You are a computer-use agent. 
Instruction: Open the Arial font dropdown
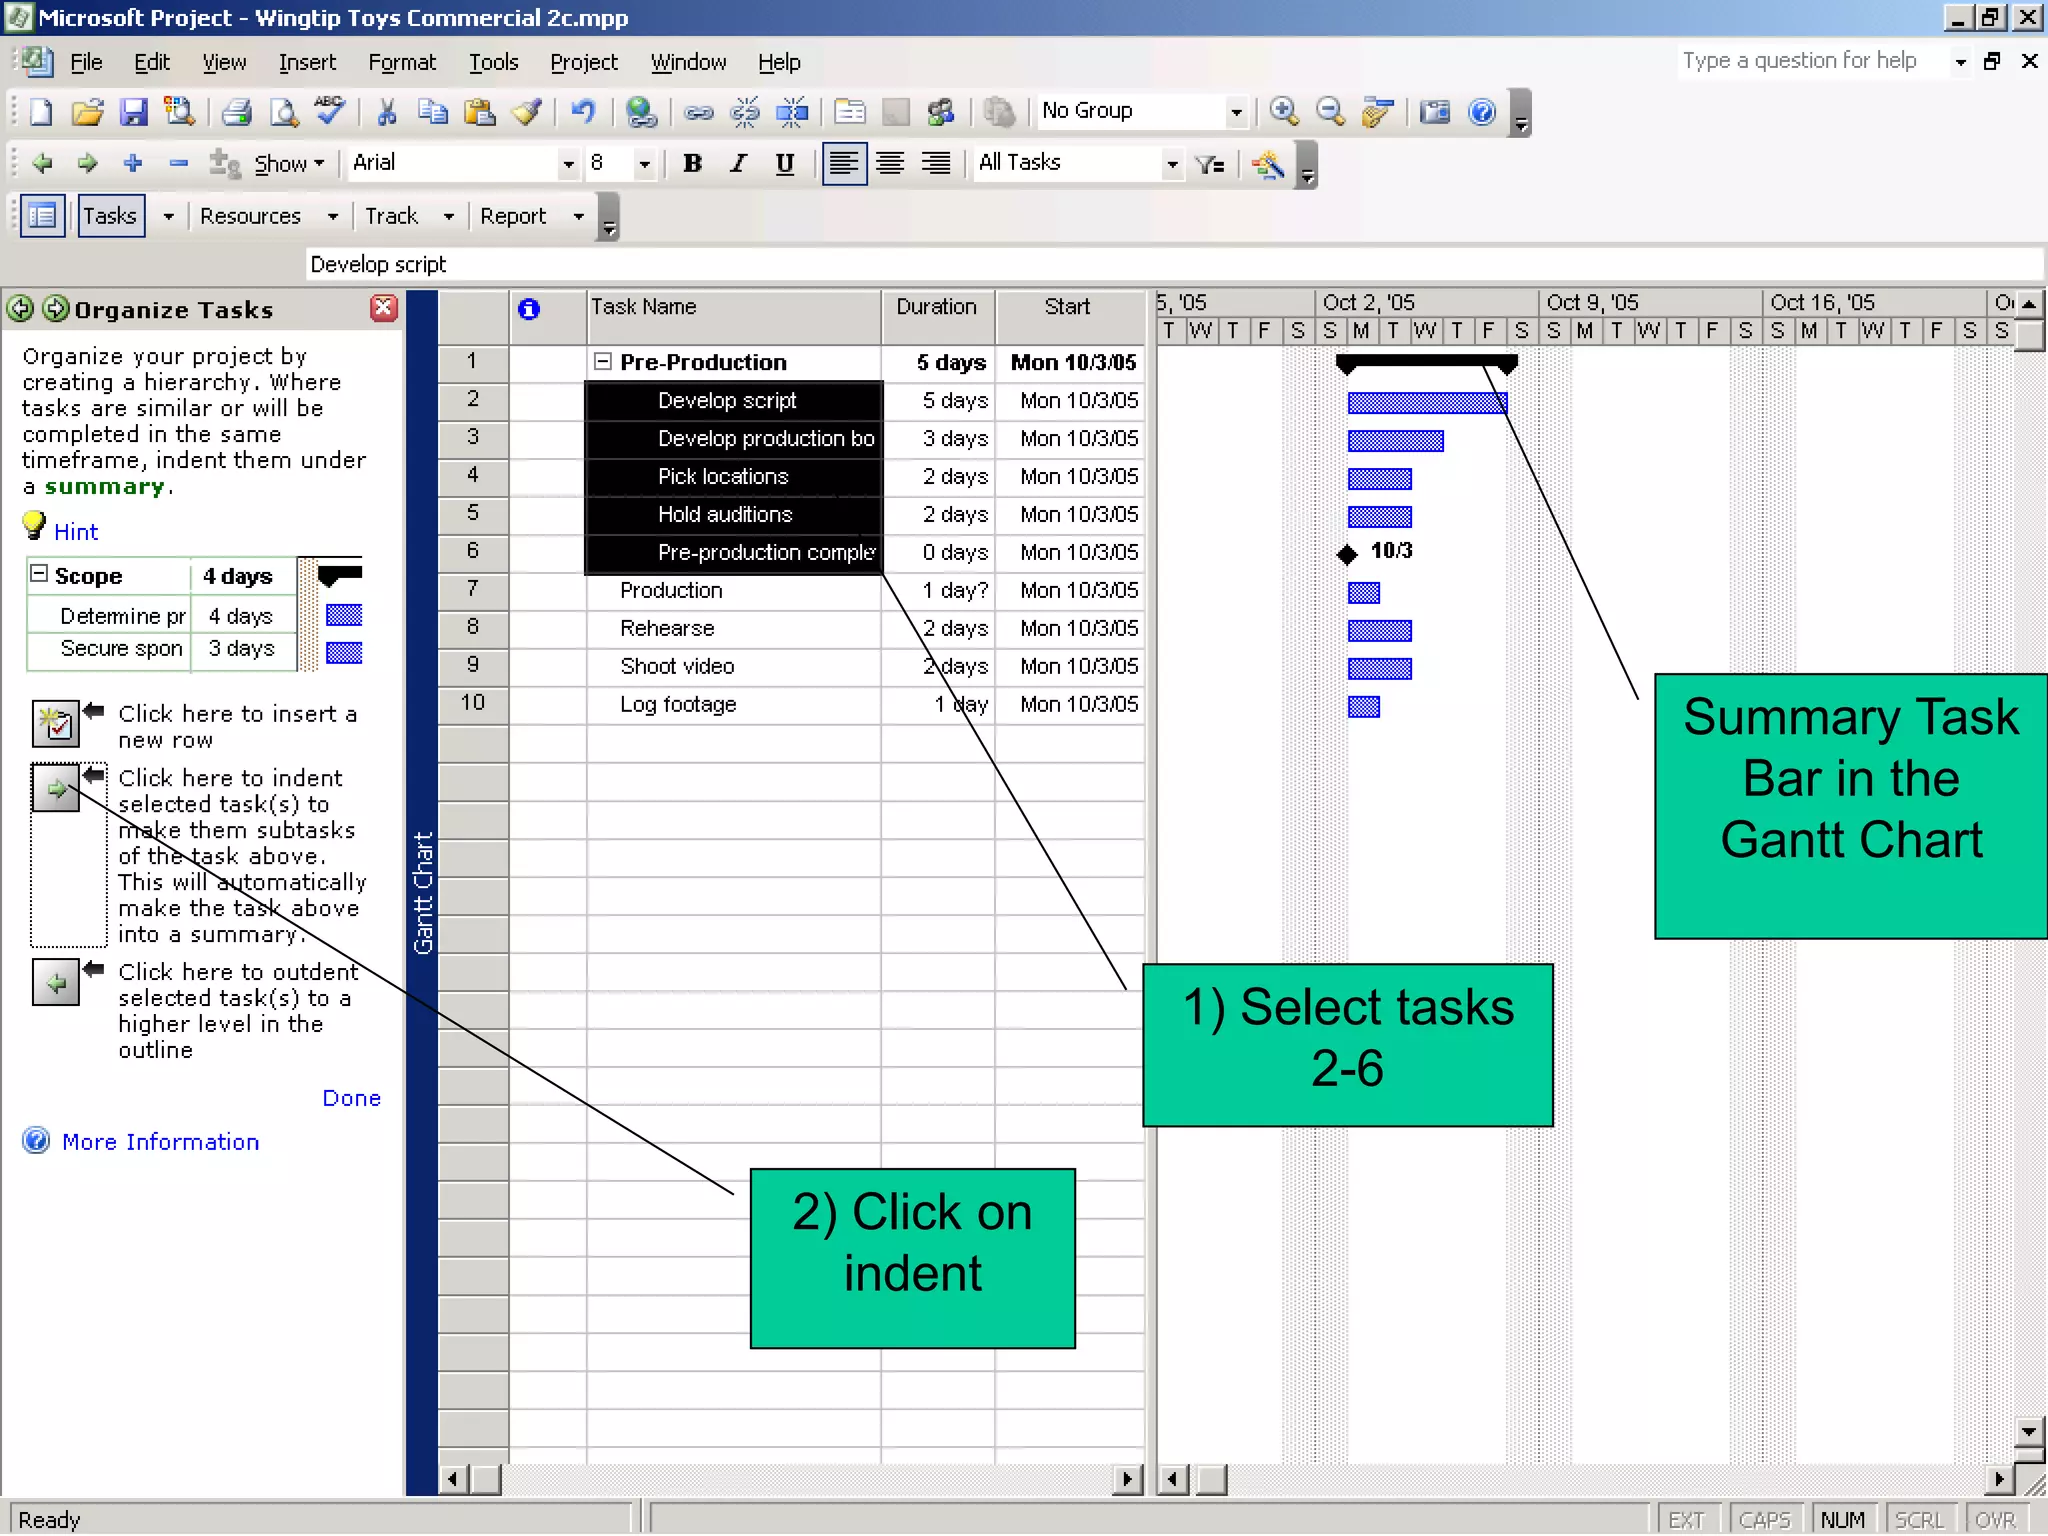[x=568, y=164]
